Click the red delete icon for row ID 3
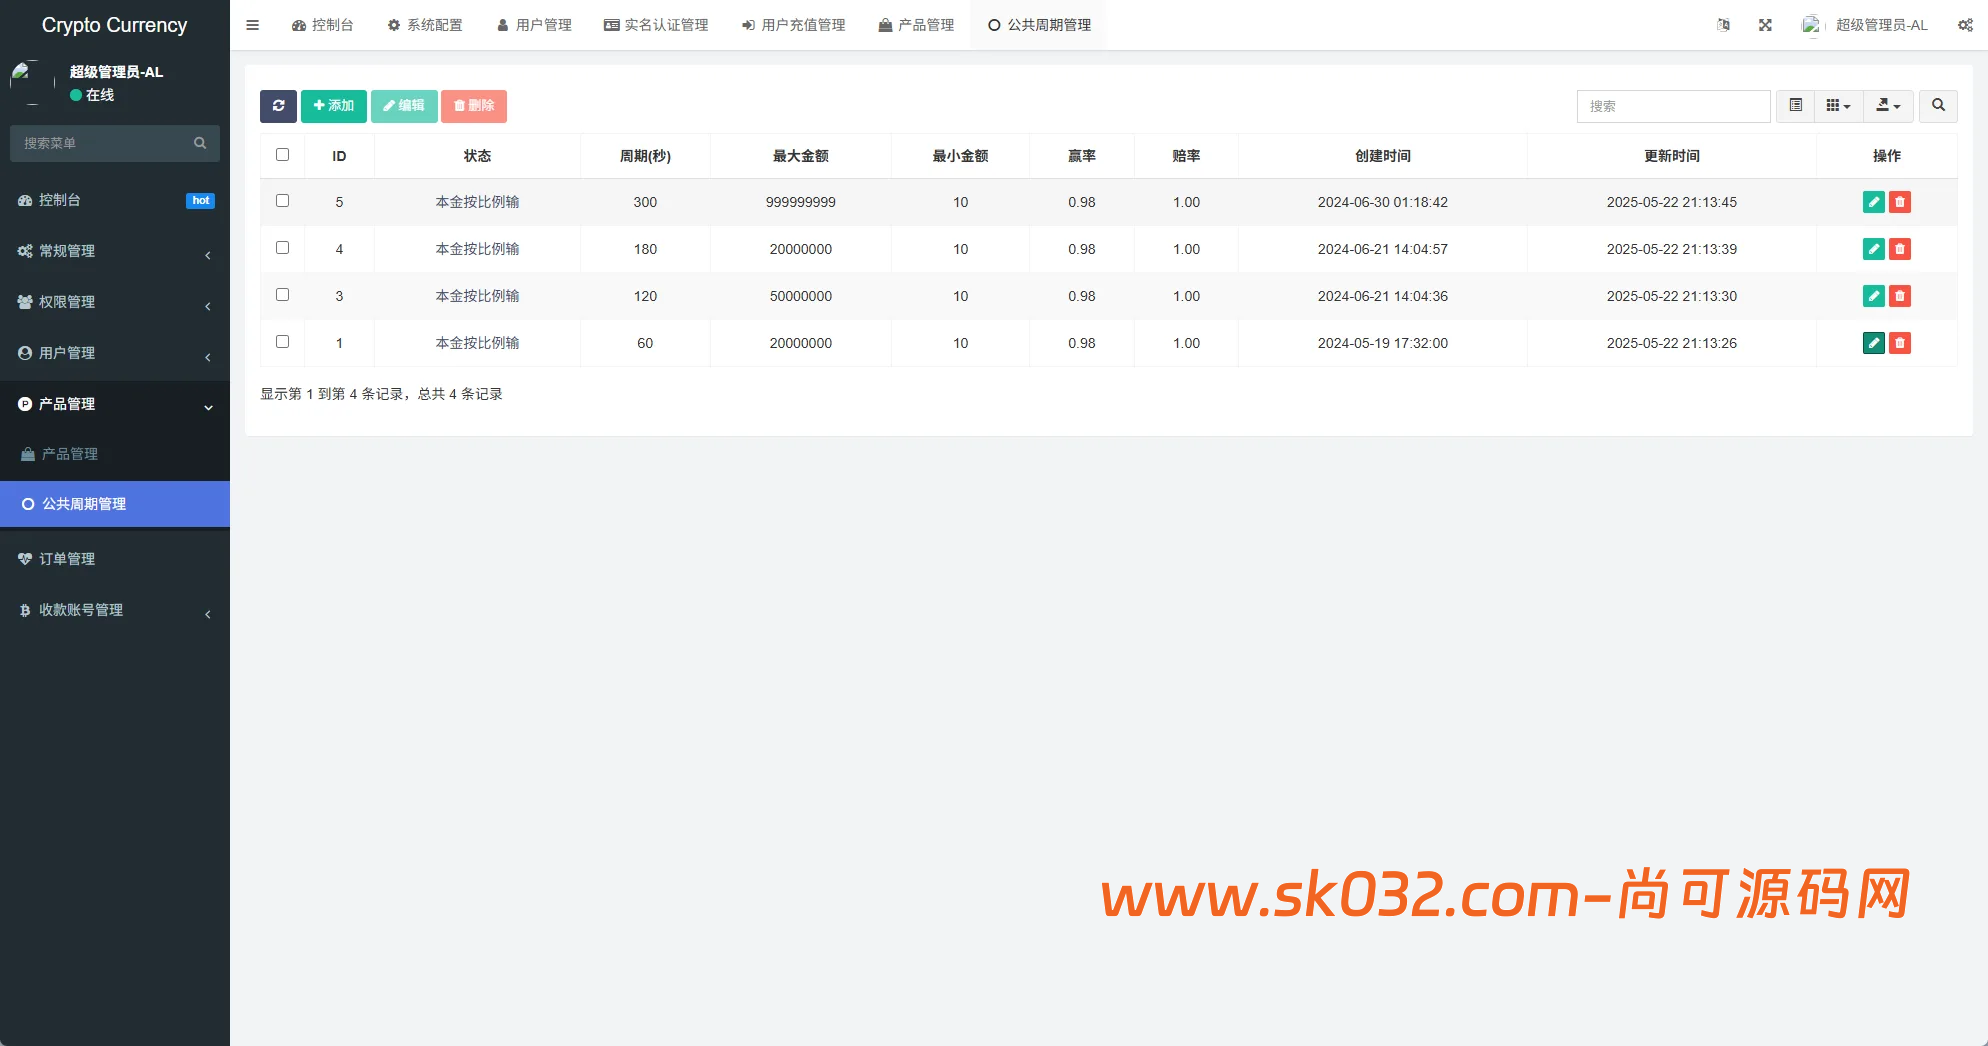The height and width of the screenshot is (1046, 1988). [x=1899, y=296]
